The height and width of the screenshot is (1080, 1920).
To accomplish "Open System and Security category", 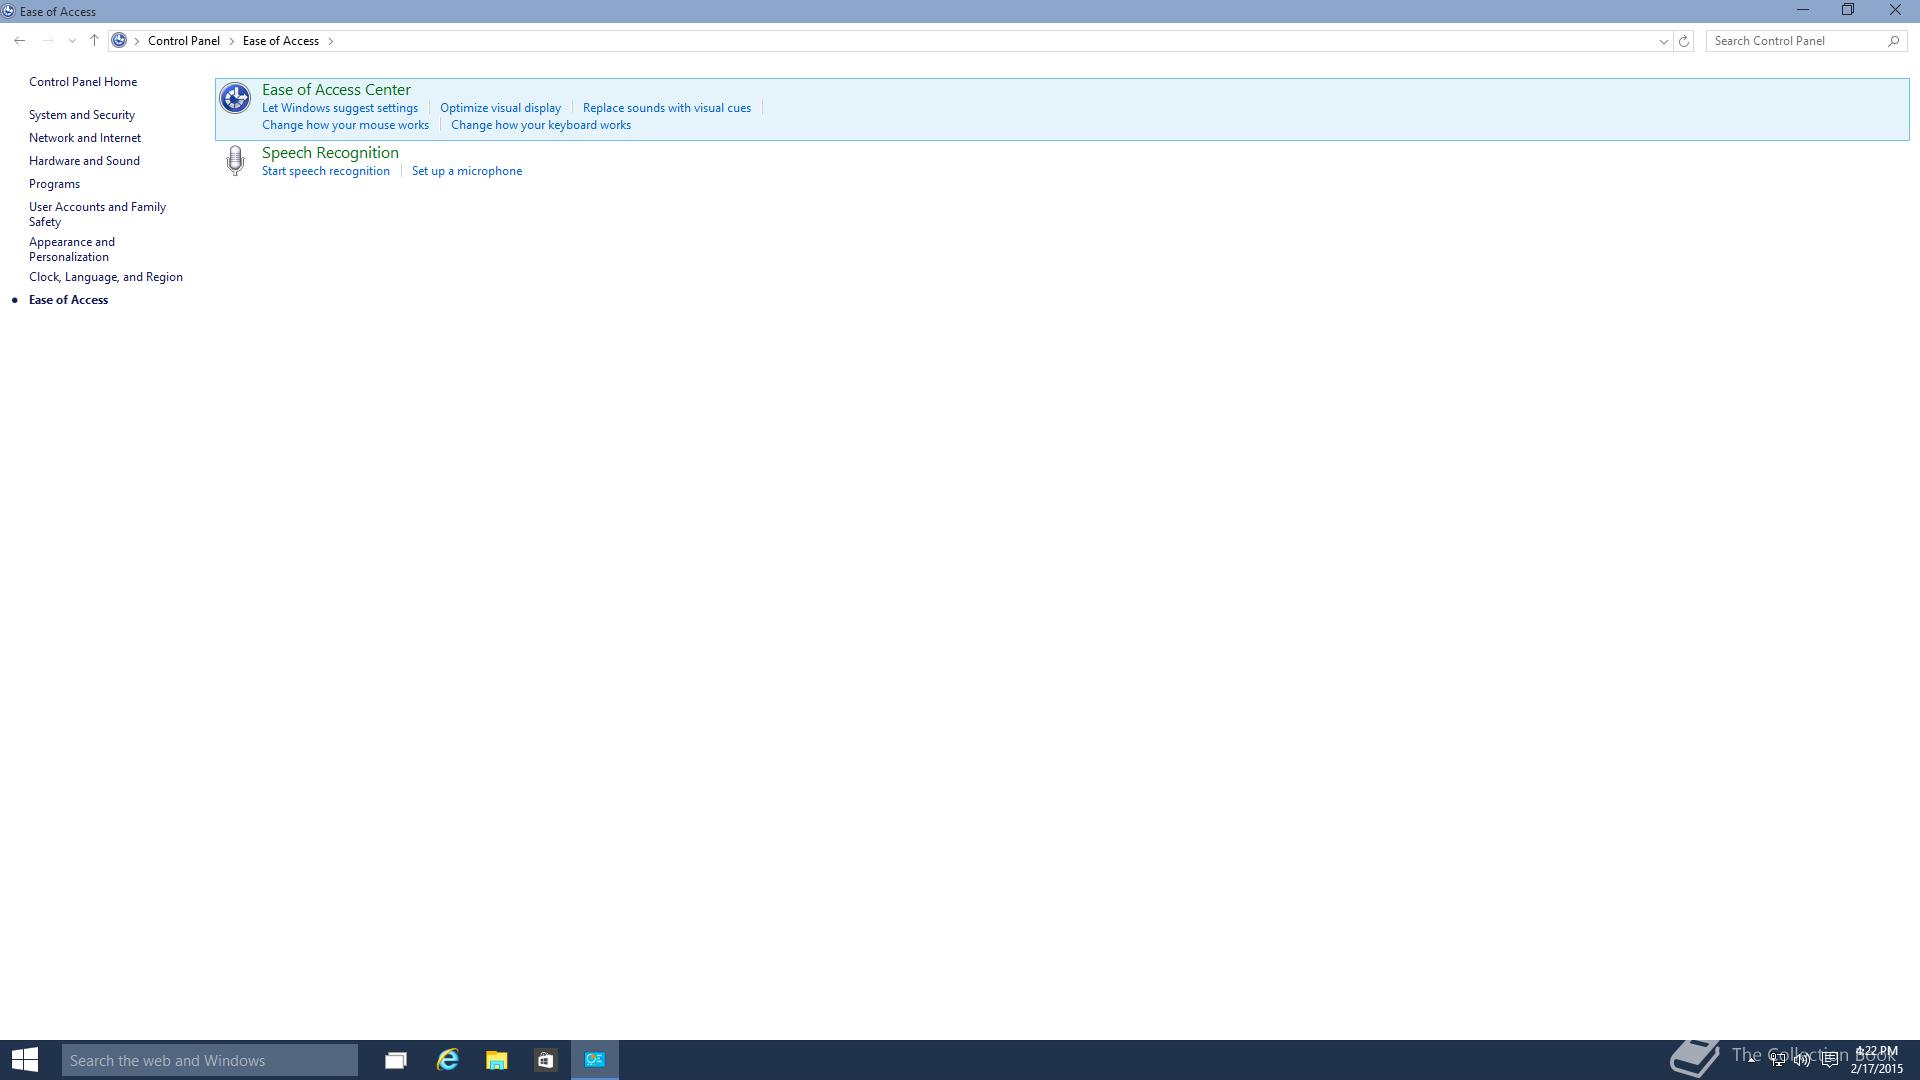I will pos(82,115).
